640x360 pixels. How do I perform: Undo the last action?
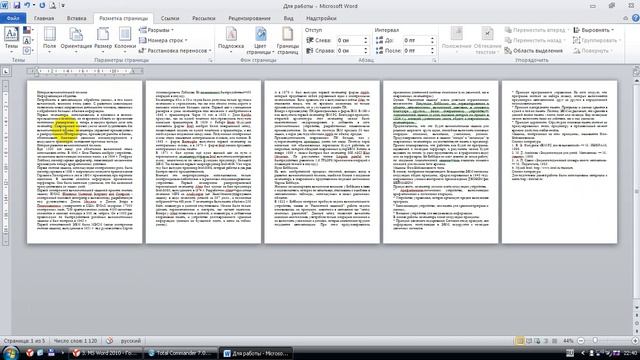coord(27,6)
